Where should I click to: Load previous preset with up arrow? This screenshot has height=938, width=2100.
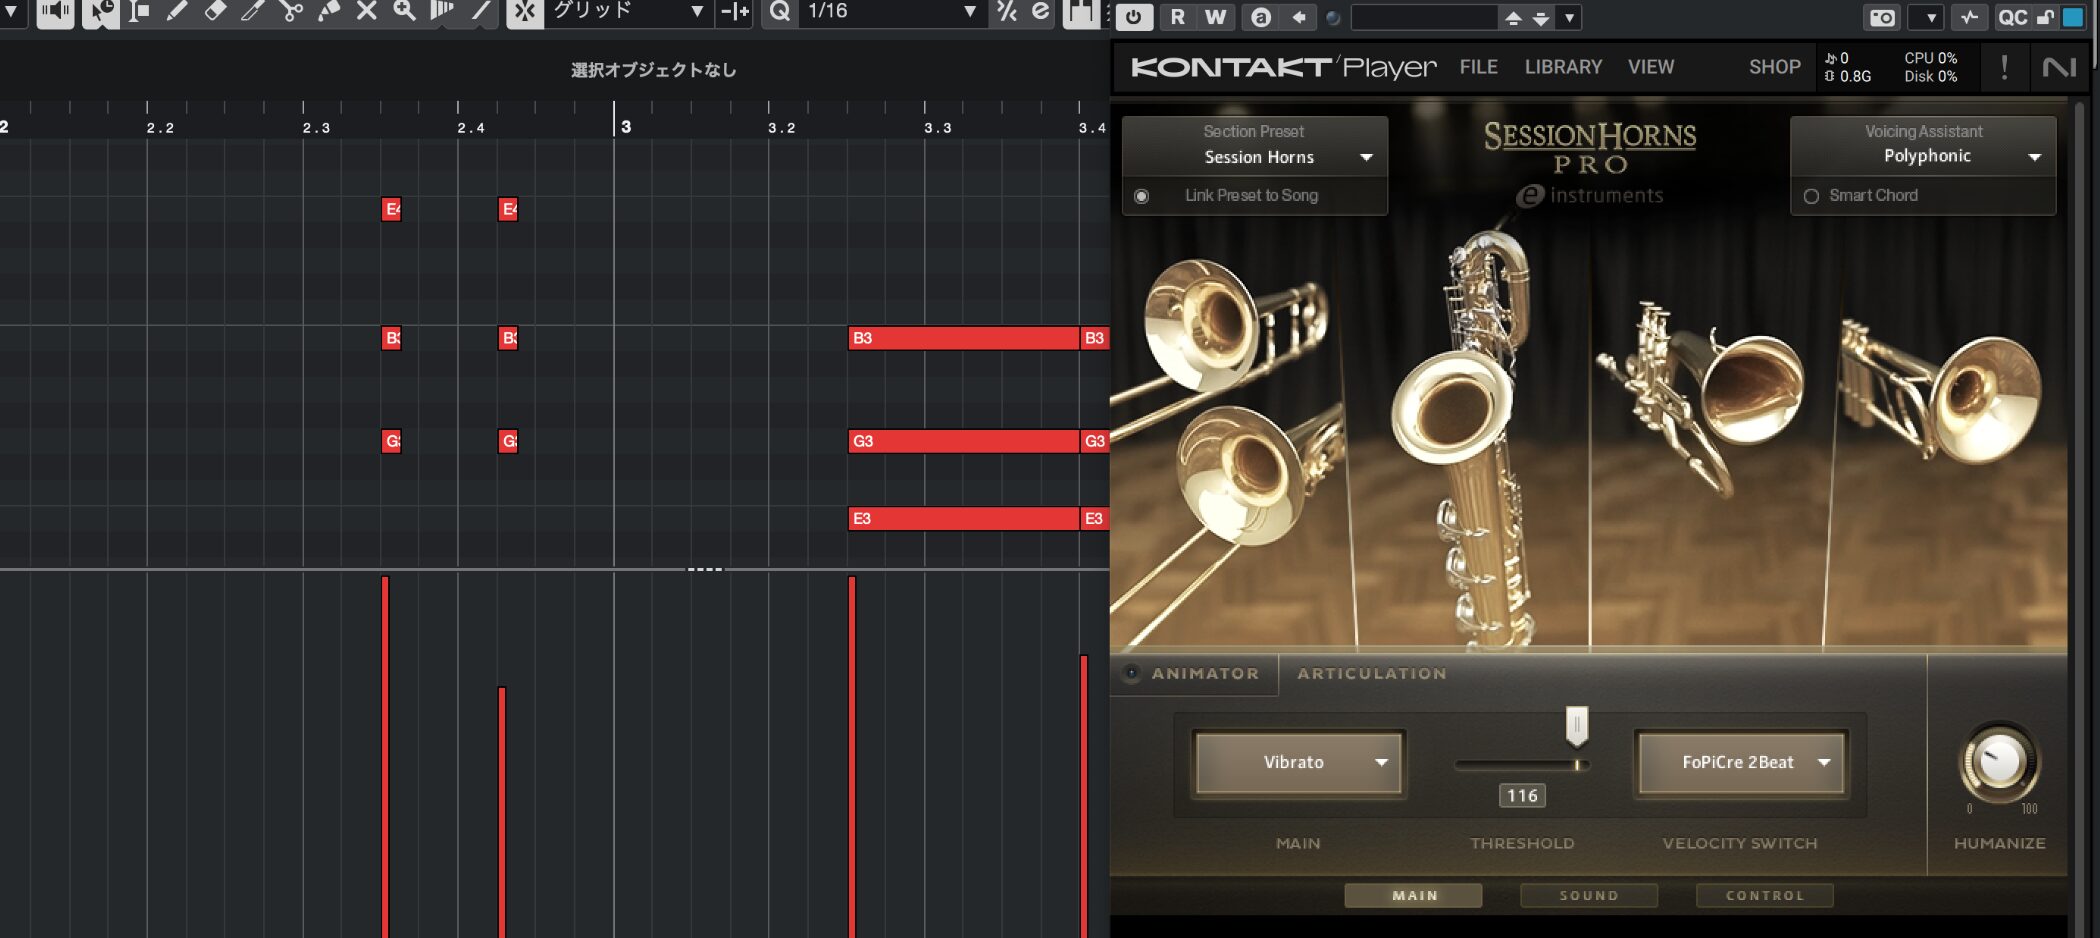click(x=1514, y=18)
